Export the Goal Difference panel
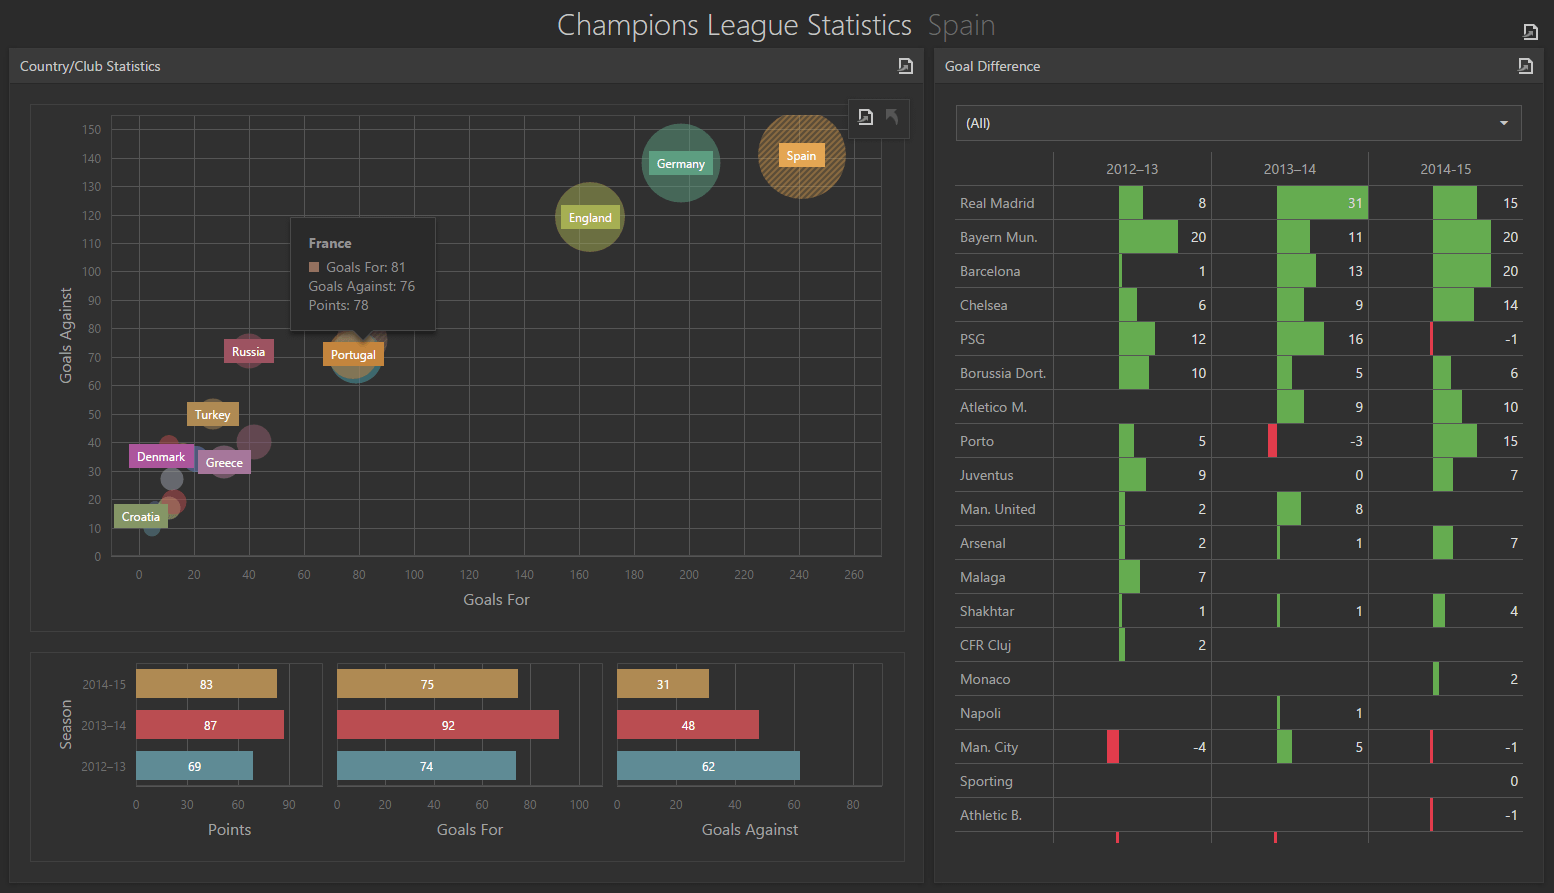The height and width of the screenshot is (893, 1554). point(1525,66)
